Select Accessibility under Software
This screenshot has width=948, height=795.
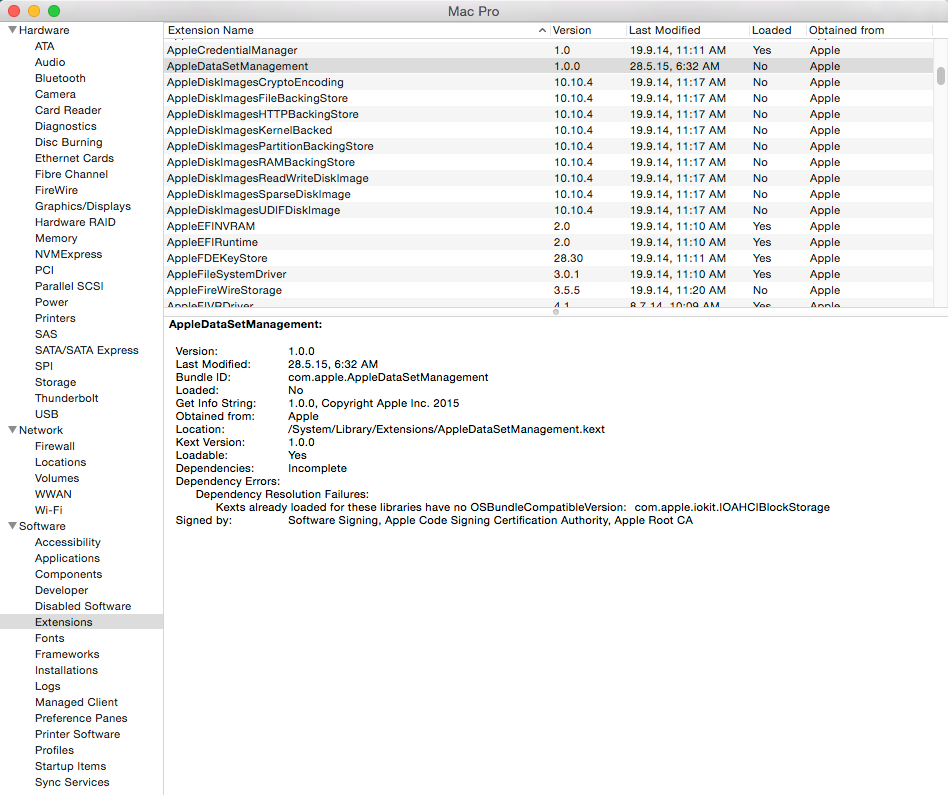point(68,542)
